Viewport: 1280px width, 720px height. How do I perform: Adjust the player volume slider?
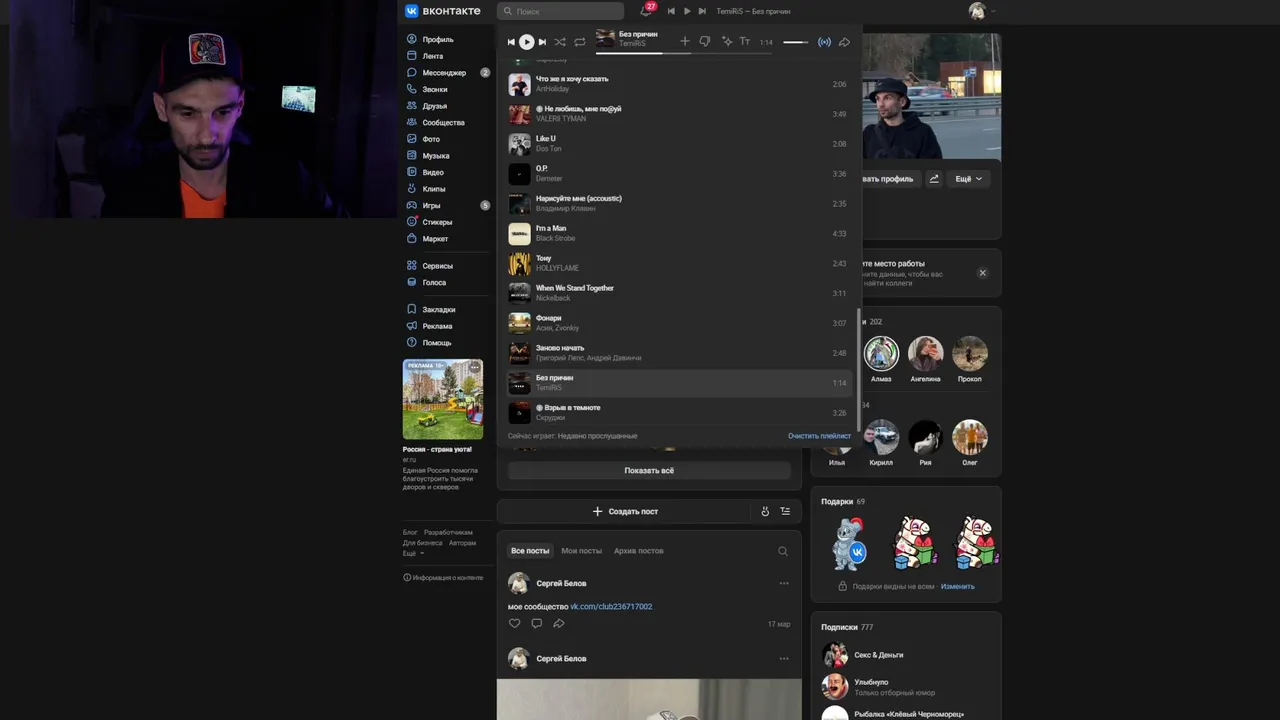pyautogui.click(x=796, y=42)
